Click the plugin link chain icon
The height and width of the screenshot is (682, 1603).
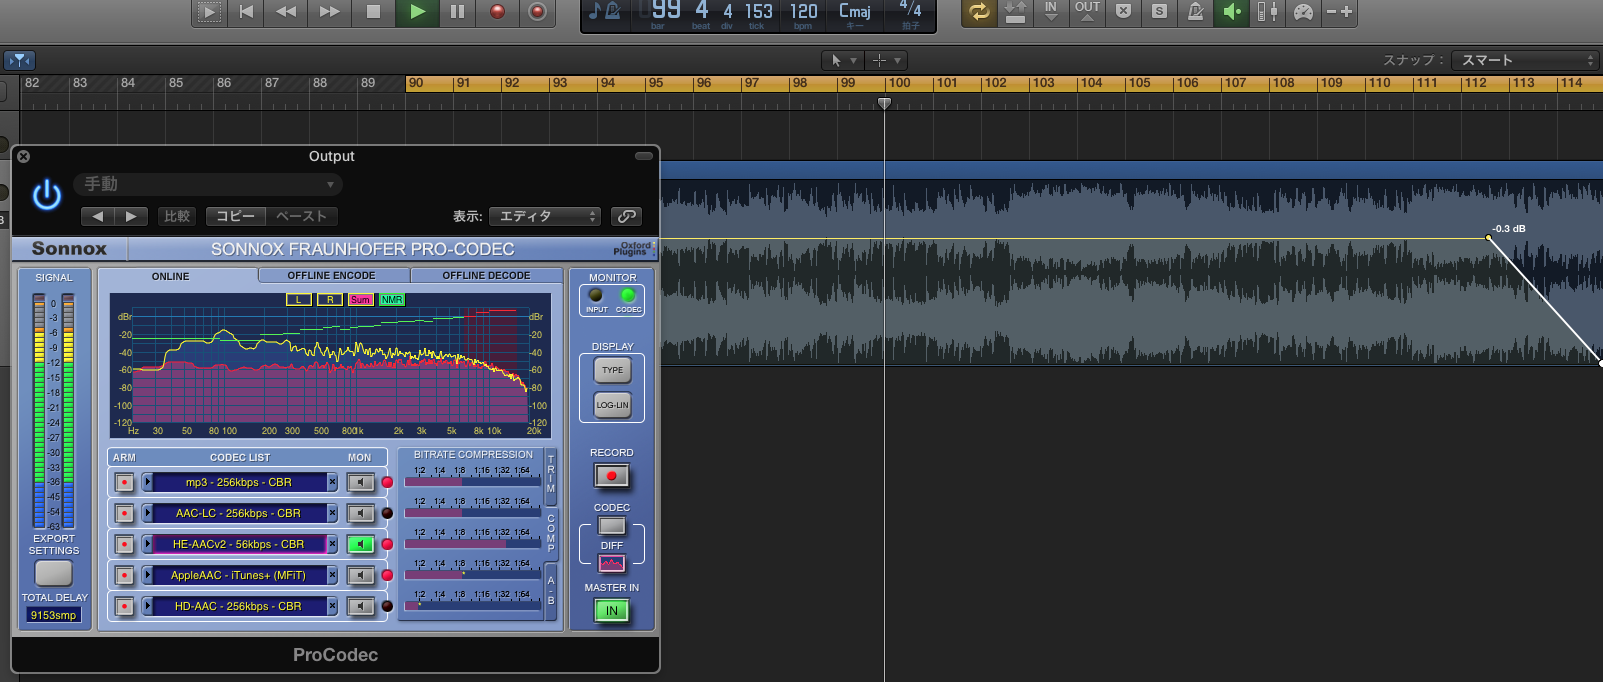626,216
